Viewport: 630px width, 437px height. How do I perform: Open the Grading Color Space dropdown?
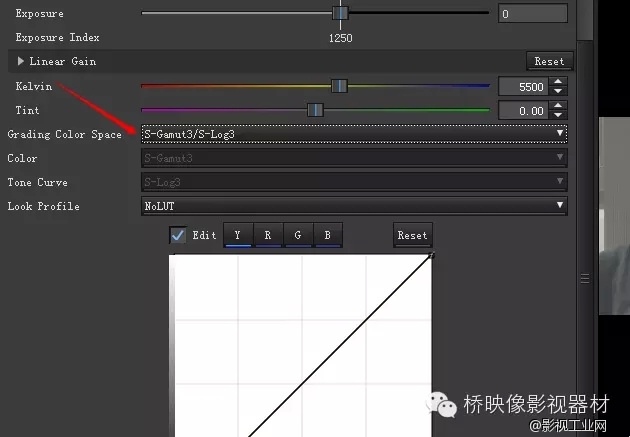pyautogui.click(x=354, y=133)
